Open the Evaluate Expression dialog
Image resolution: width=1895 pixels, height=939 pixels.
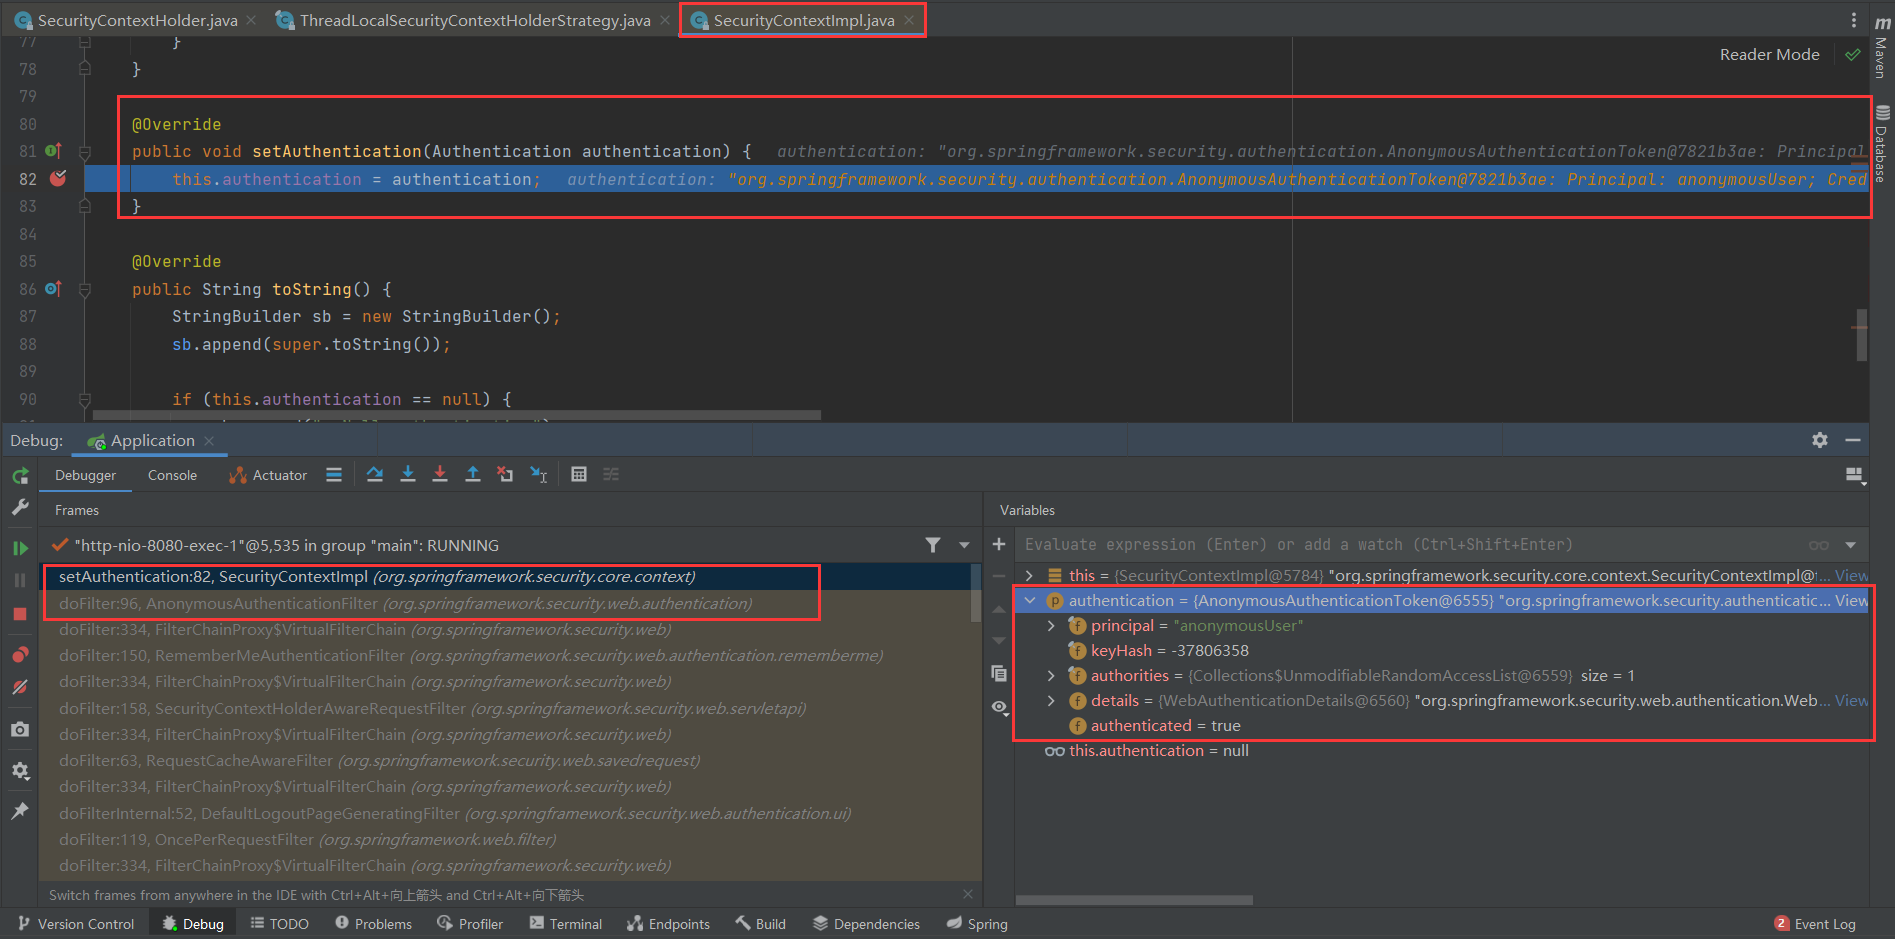tap(579, 474)
